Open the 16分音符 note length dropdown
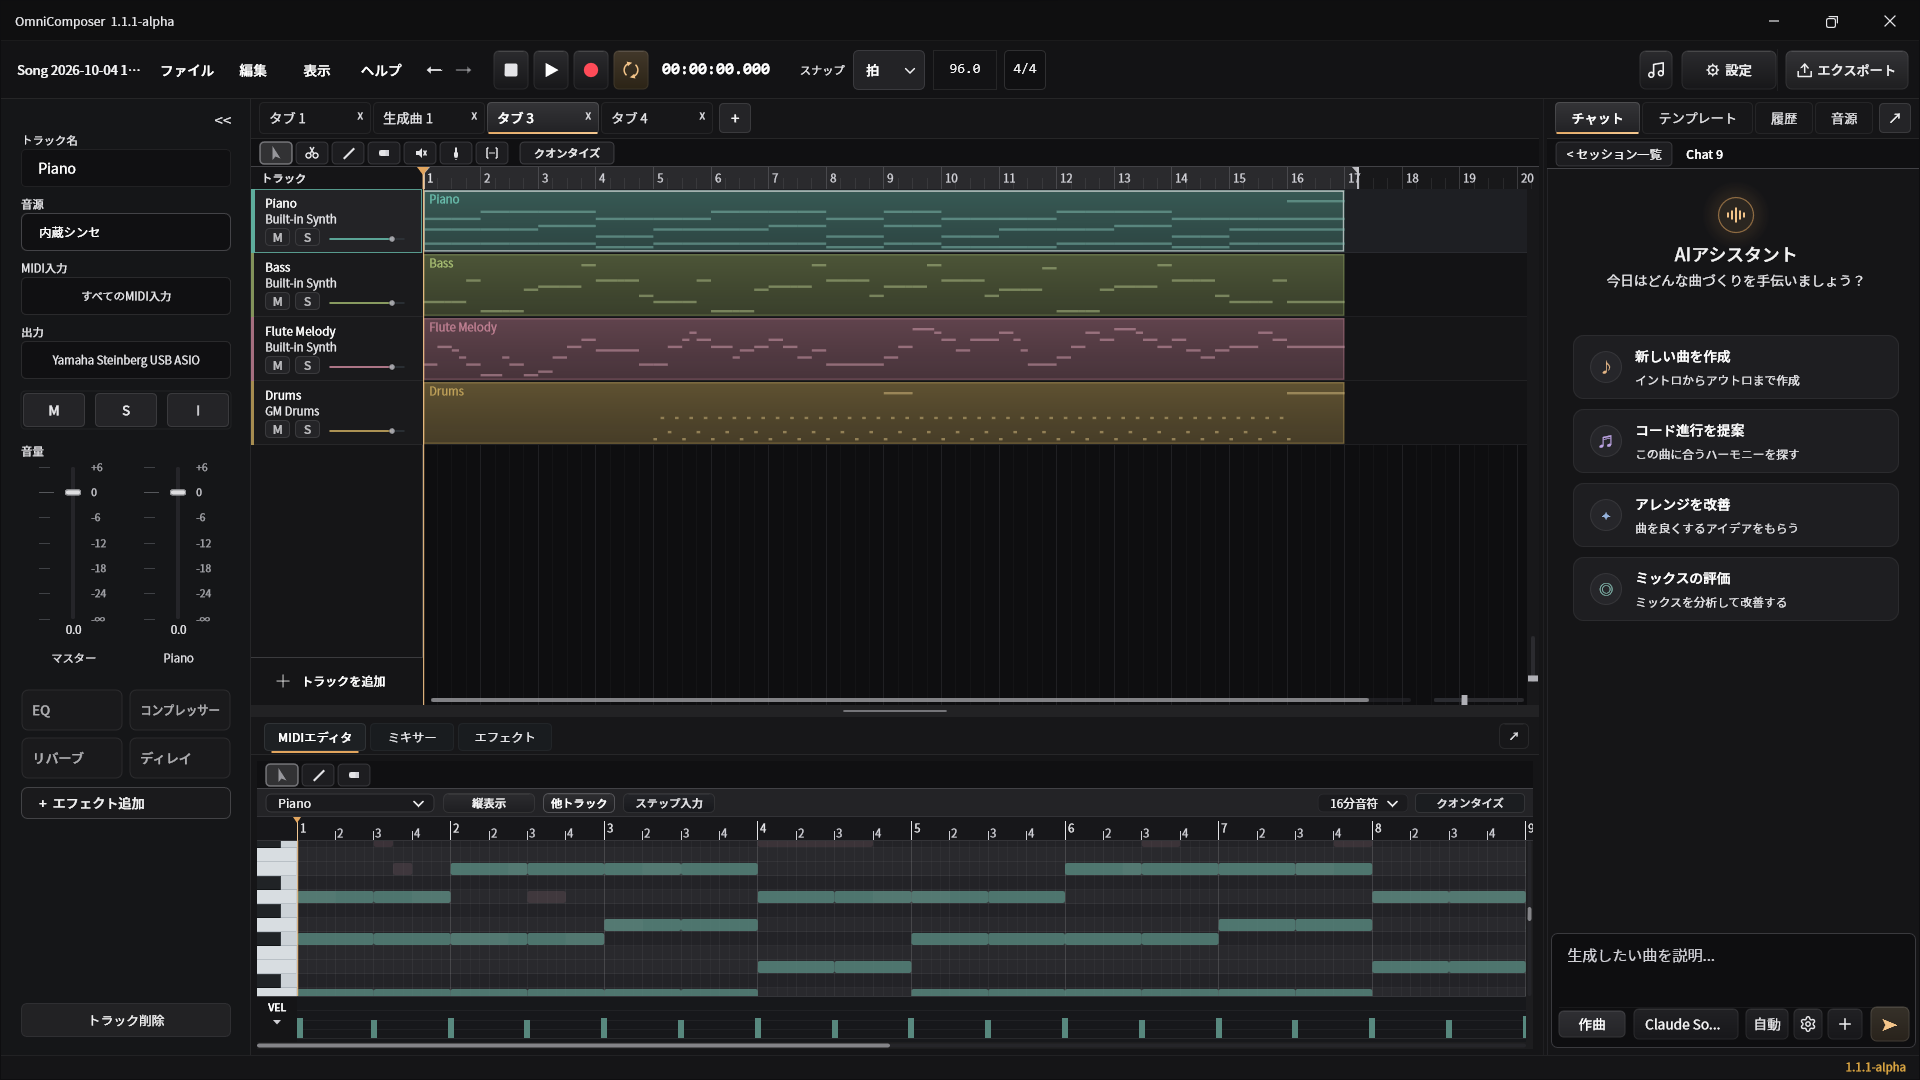 coord(1362,803)
